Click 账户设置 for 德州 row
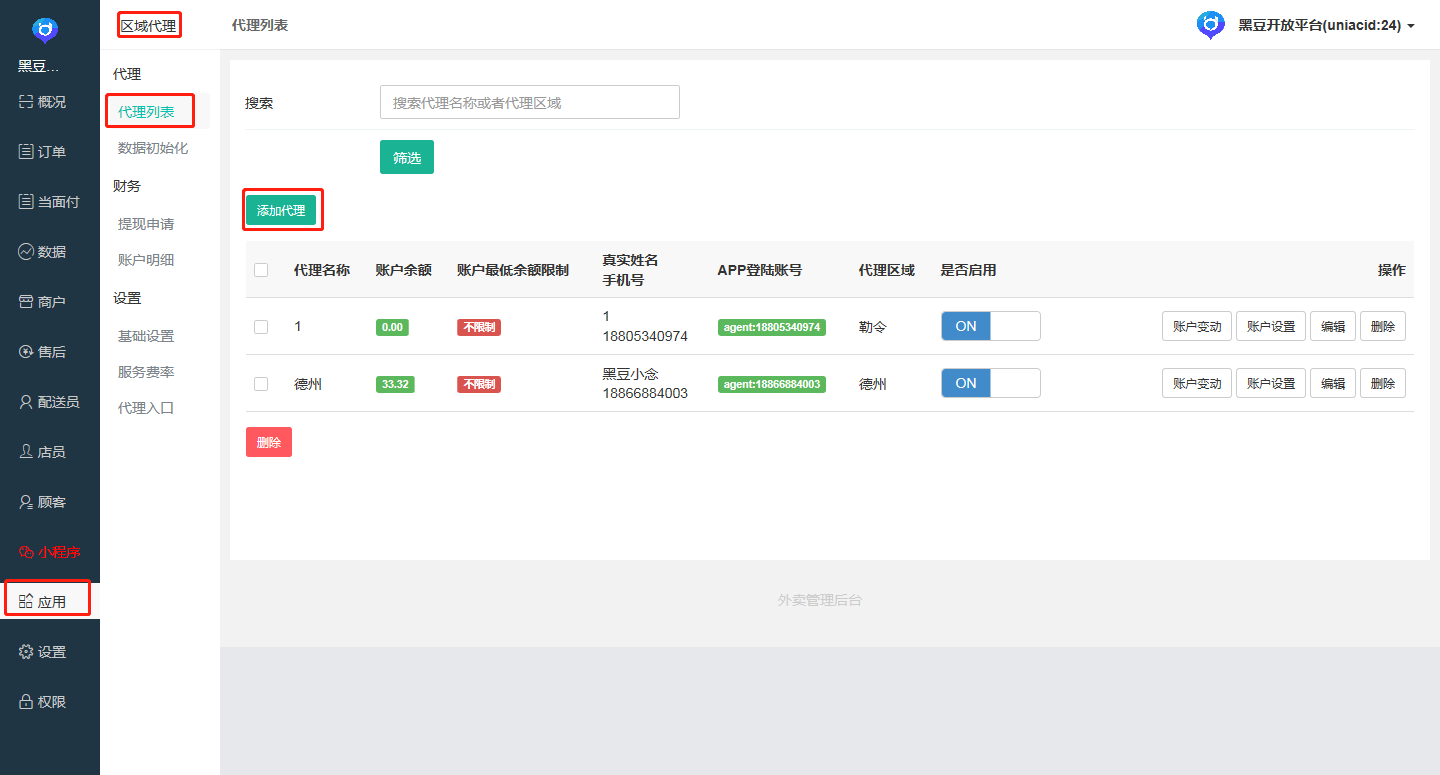This screenshot has height=775, width=1440. [1271, 383]
